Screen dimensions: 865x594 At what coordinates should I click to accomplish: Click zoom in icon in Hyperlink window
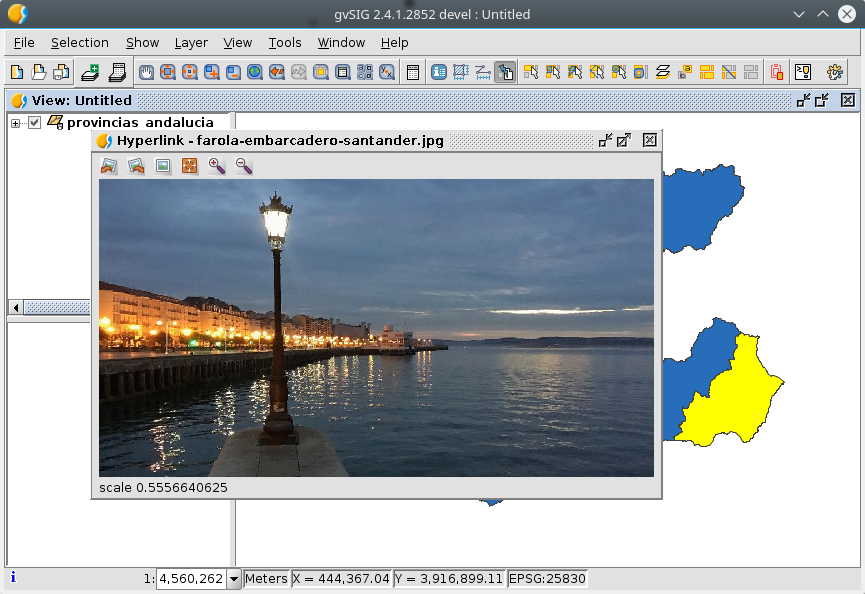[216, 166]
